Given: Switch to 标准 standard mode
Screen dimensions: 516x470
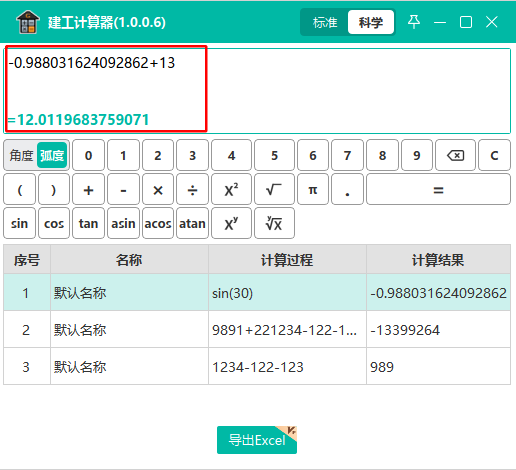Looking at the screenshot, I should pyautogui.click(x=325, y=22).
